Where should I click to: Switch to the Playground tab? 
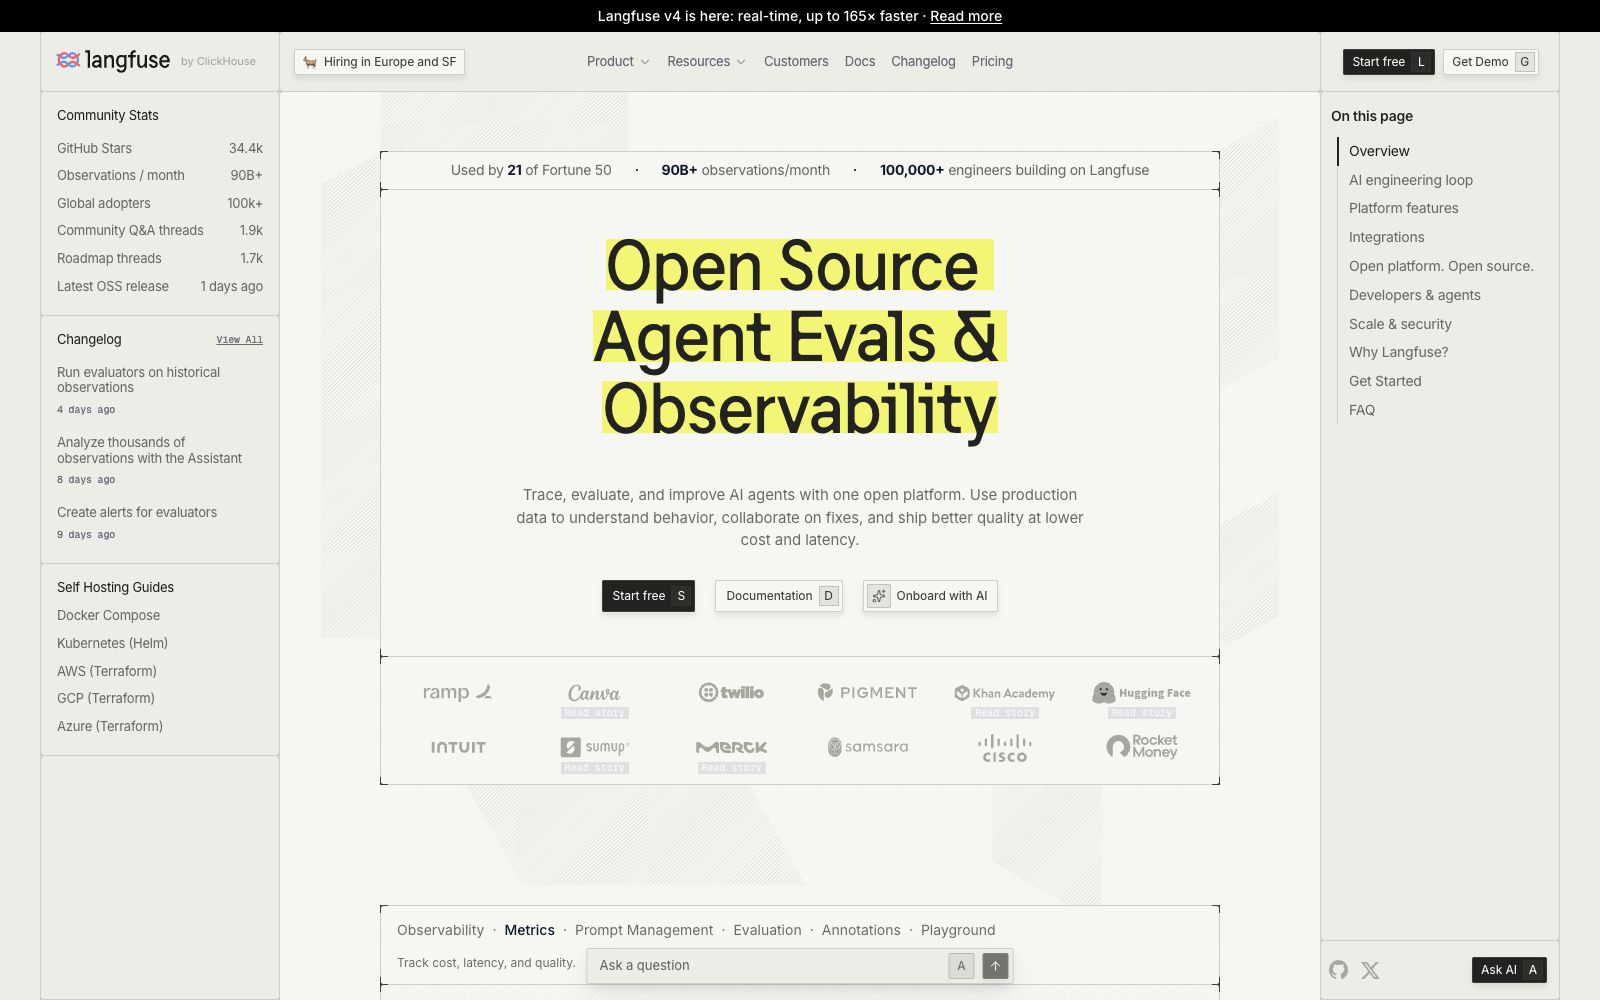958,930
